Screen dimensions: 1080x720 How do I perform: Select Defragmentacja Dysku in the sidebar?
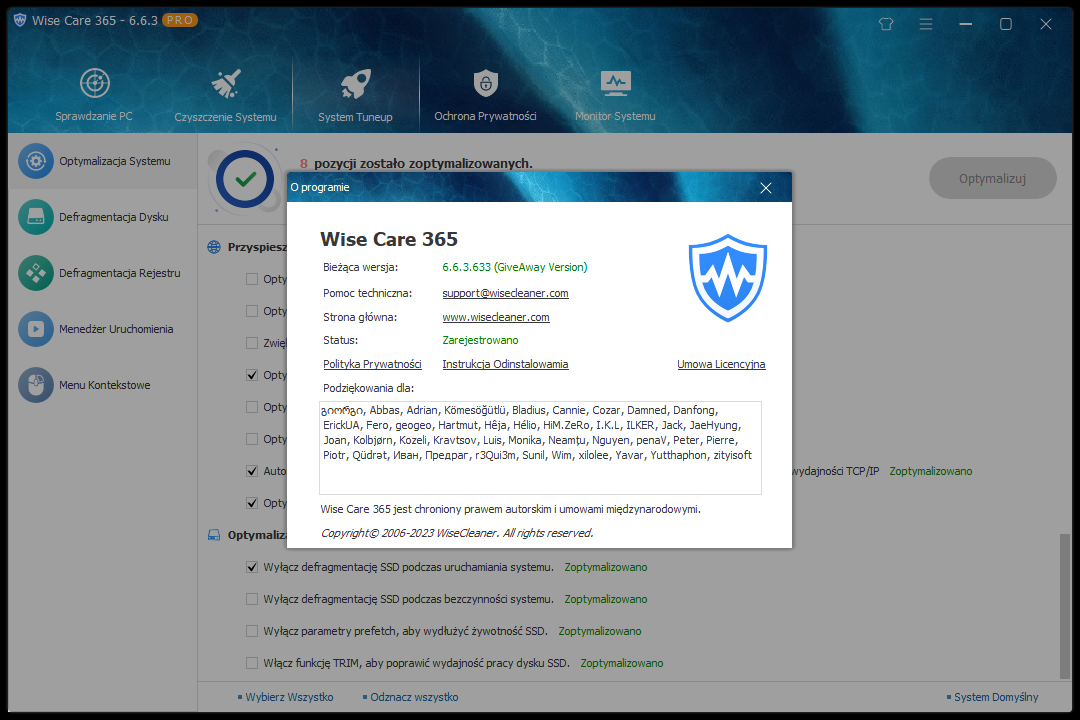(x=103, y=217)
